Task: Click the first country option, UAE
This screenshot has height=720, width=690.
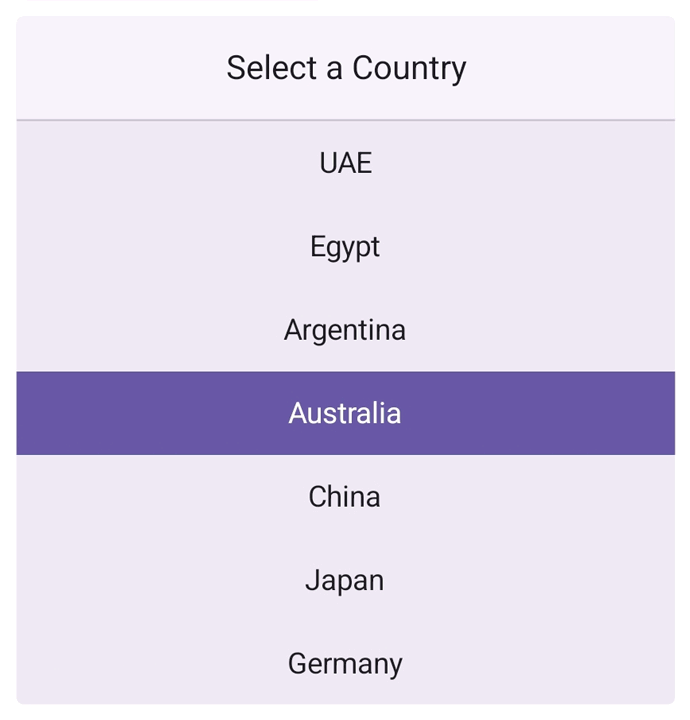Action: tap(345, 163)
